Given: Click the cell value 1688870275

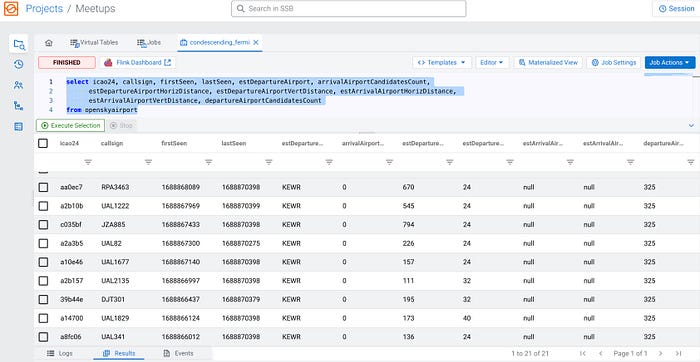Looking at the screenshot, I should click(241, 243).
